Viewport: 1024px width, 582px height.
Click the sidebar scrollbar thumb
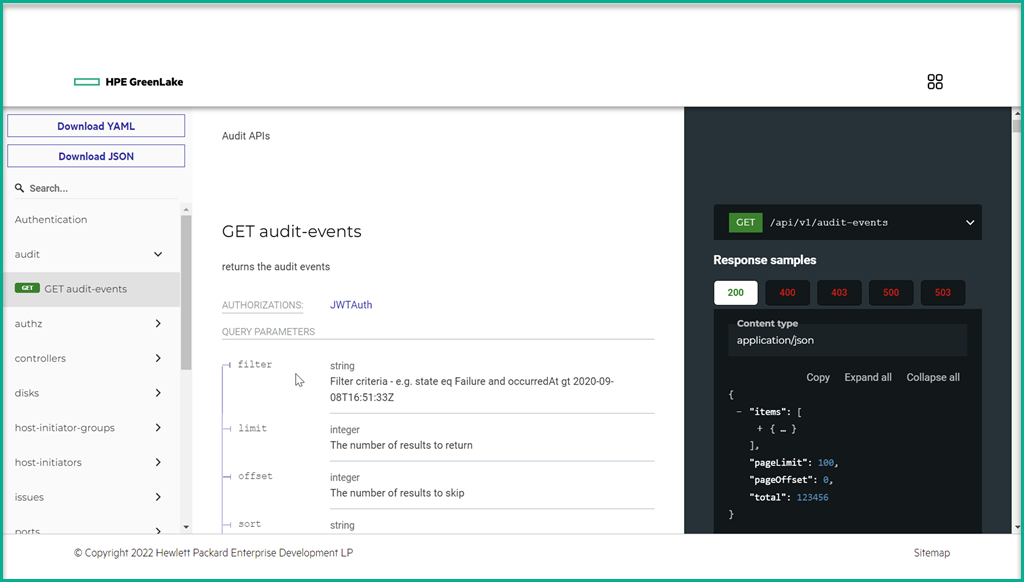tap(186, 293)
